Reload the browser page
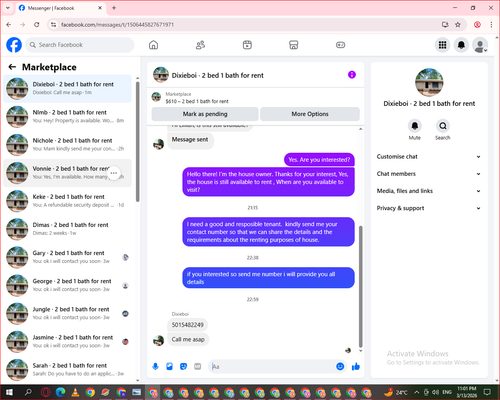This screenshot has width=500, height=400. click(x=37, y=24)
